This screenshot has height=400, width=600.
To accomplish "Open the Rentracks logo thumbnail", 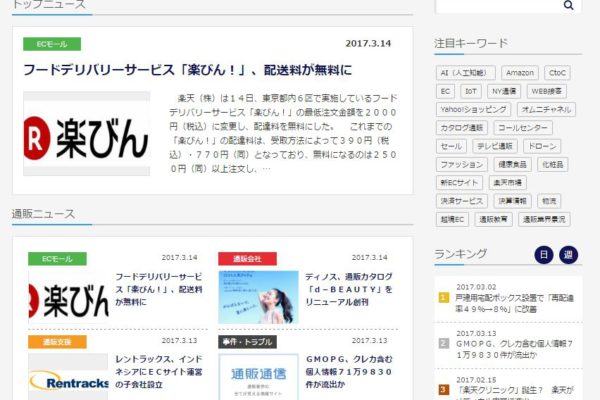I will click(x=68, y=377).
